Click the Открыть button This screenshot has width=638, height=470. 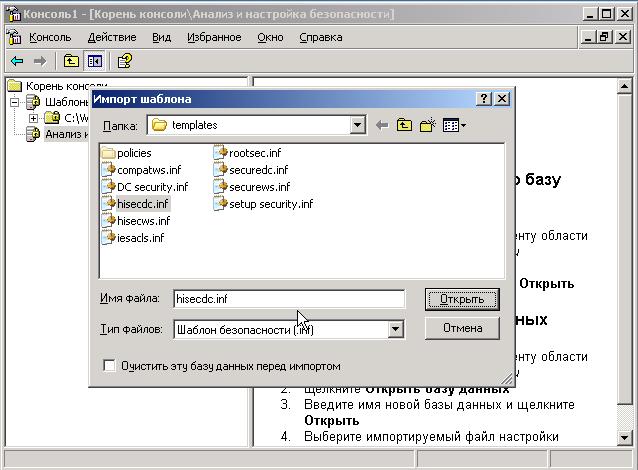(x=462, y=299)
